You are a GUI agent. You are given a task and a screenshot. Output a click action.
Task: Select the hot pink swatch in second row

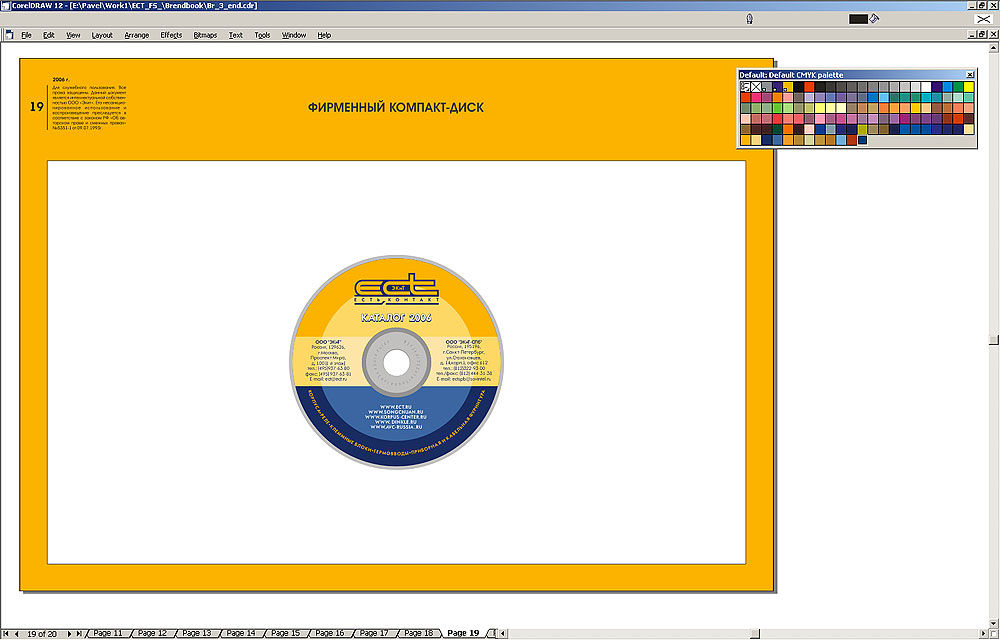coord(756,98)
